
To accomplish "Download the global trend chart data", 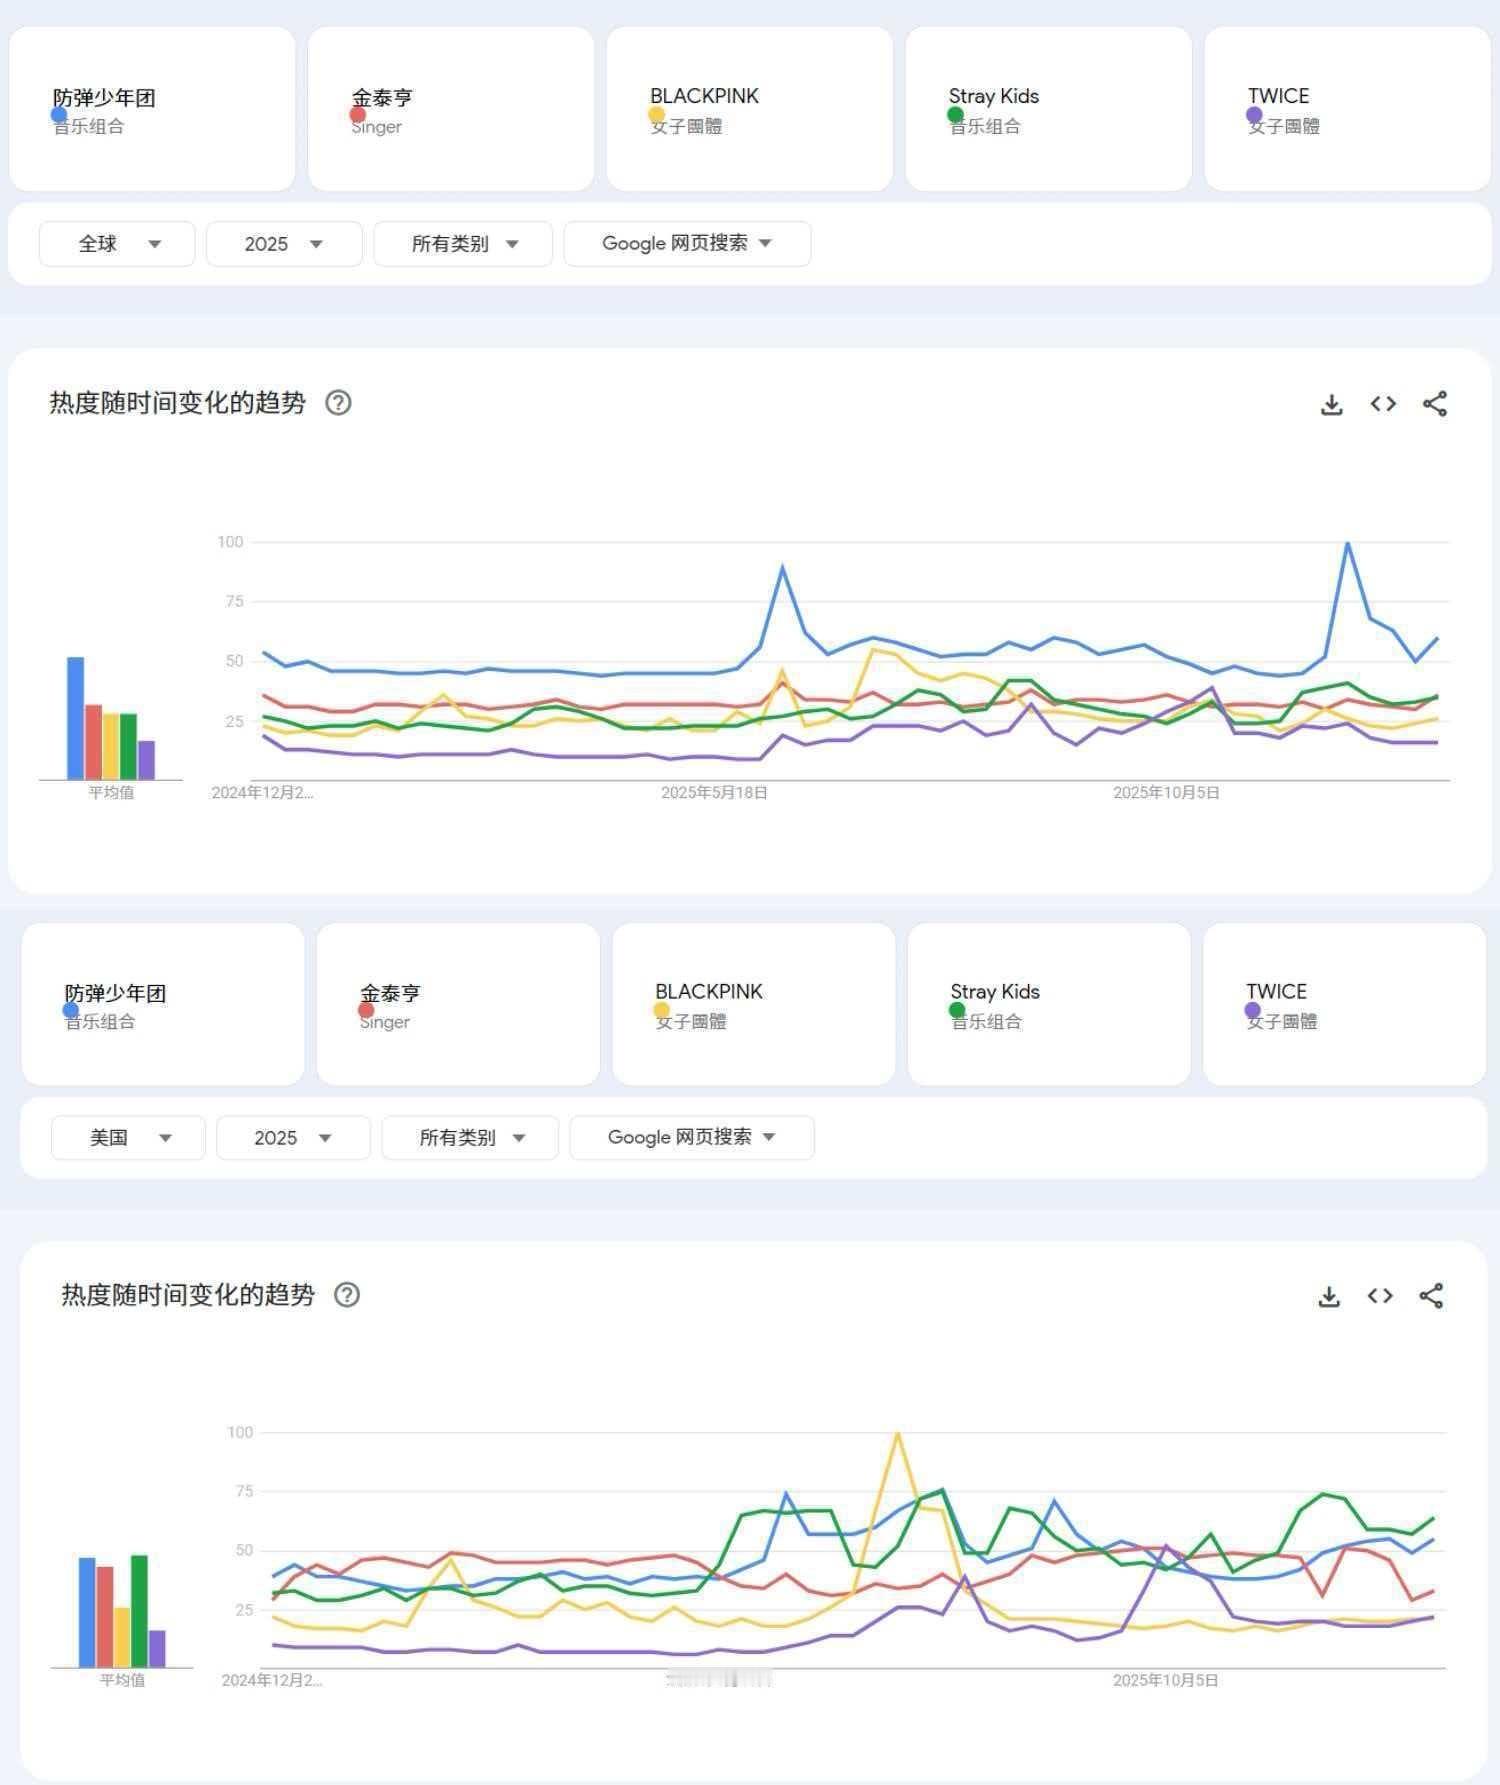I will pos(1331,404).
